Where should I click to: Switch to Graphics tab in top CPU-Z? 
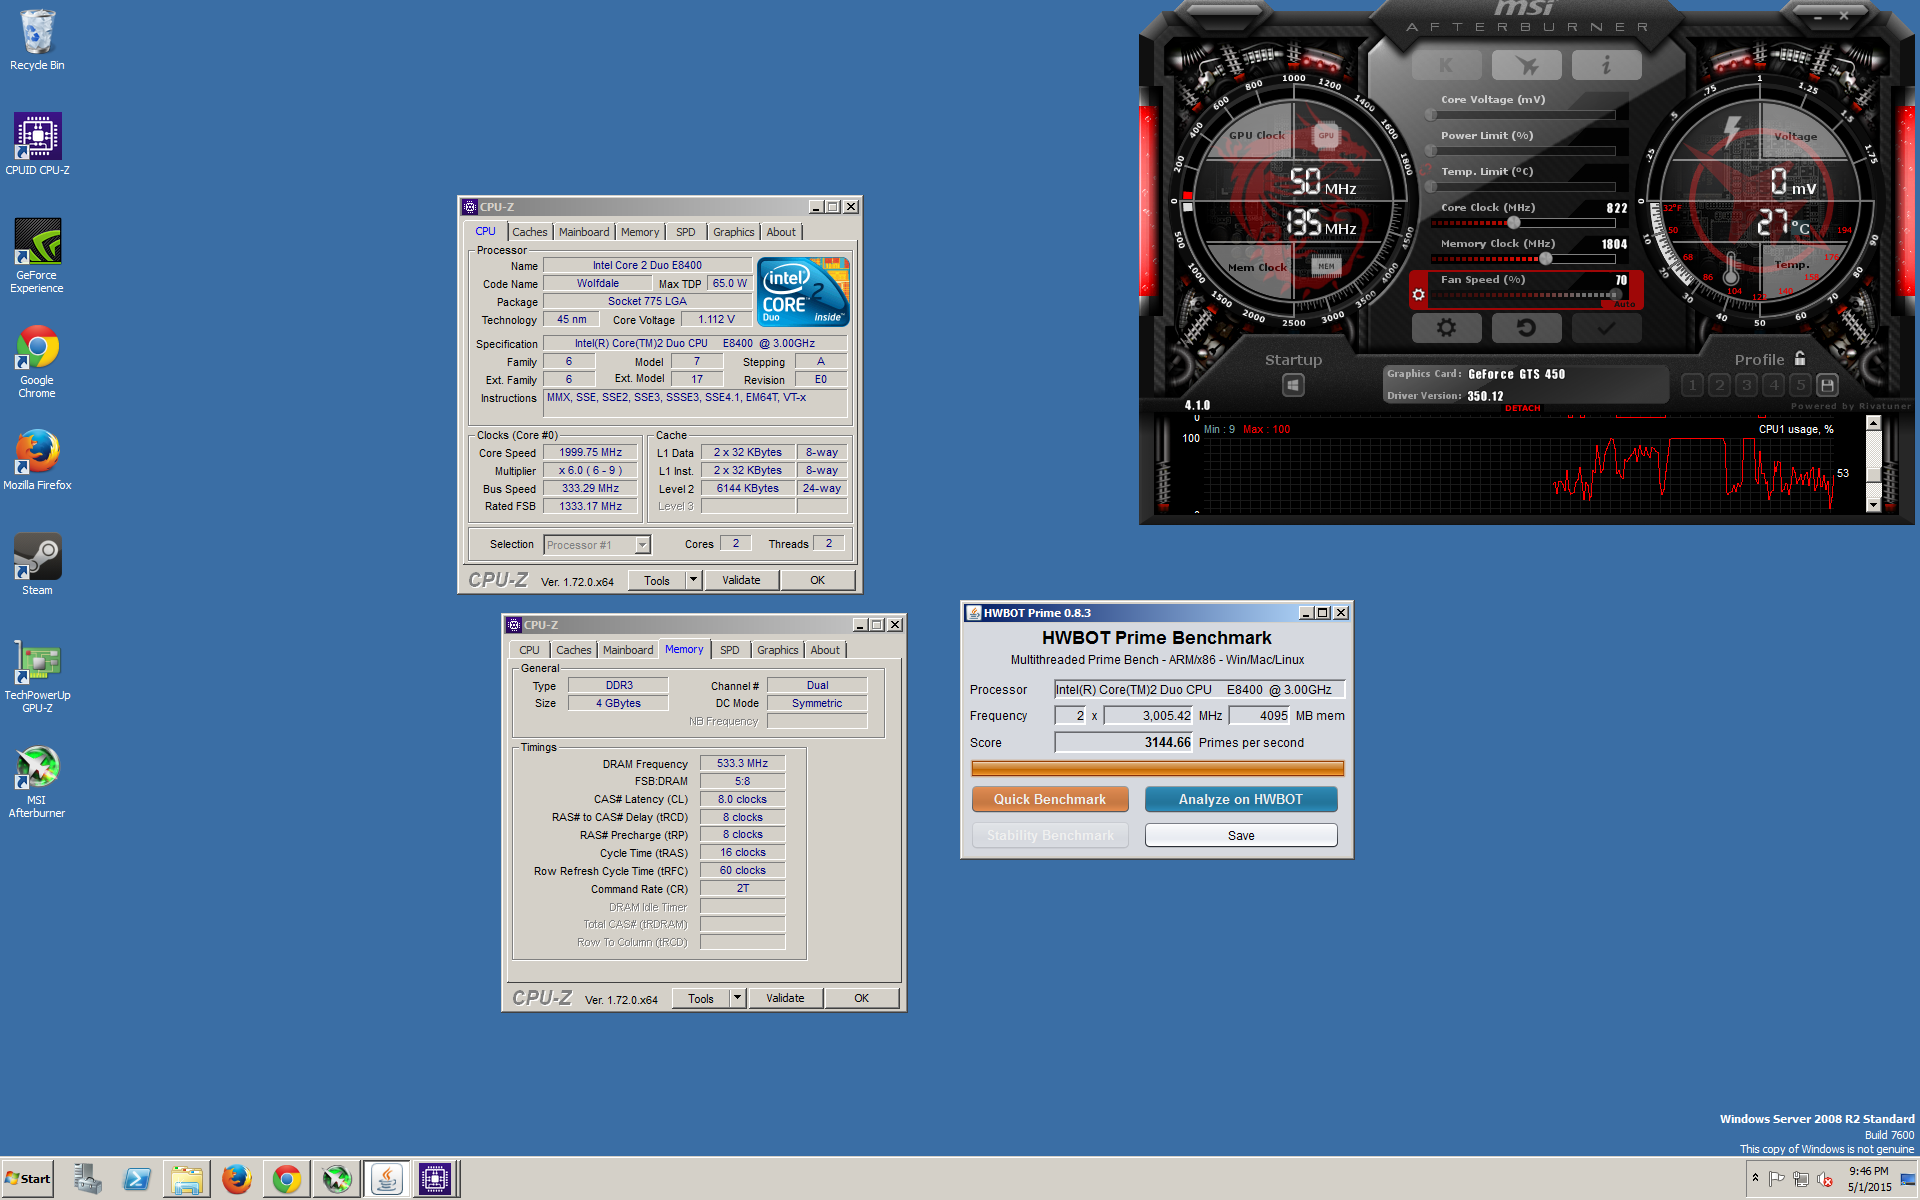(x=733, y=232)
